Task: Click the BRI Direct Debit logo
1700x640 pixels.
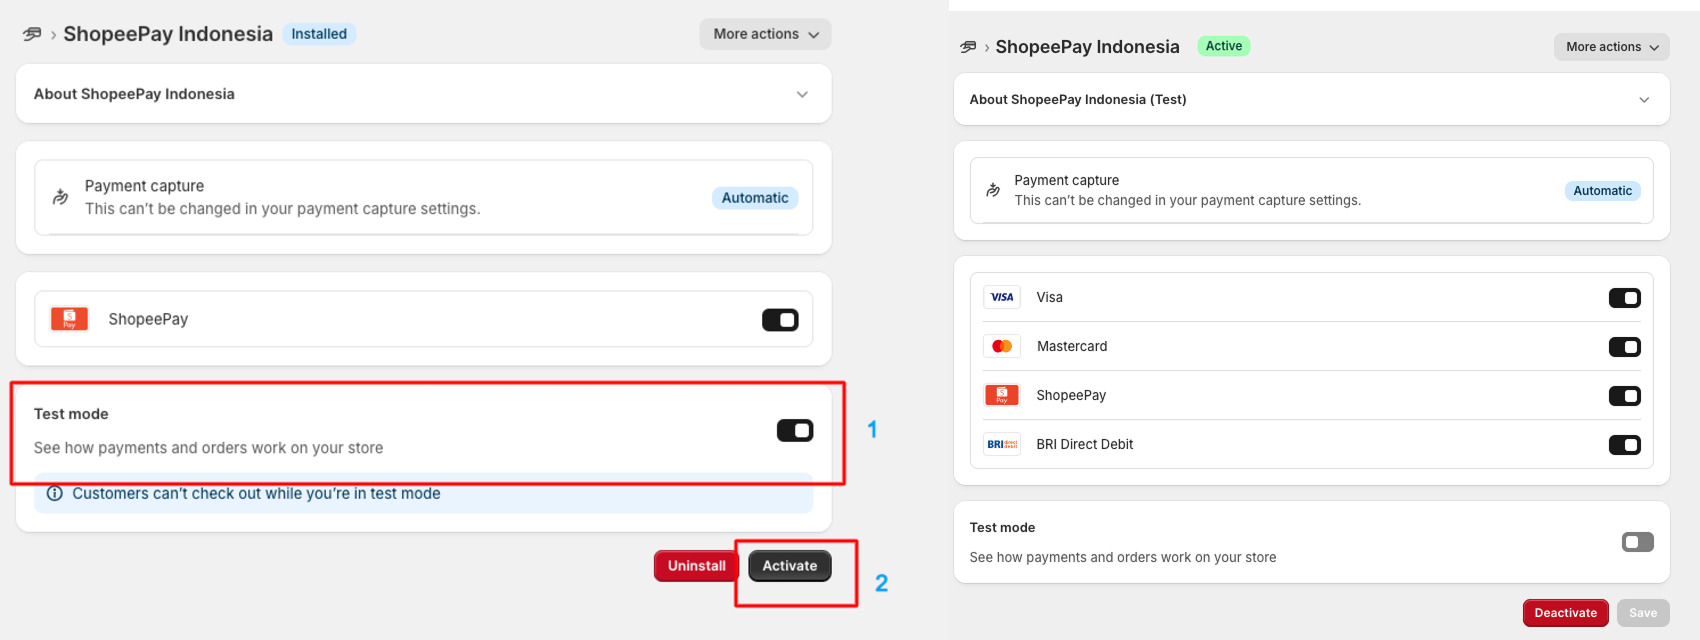Action: (x=1002, y=444)
